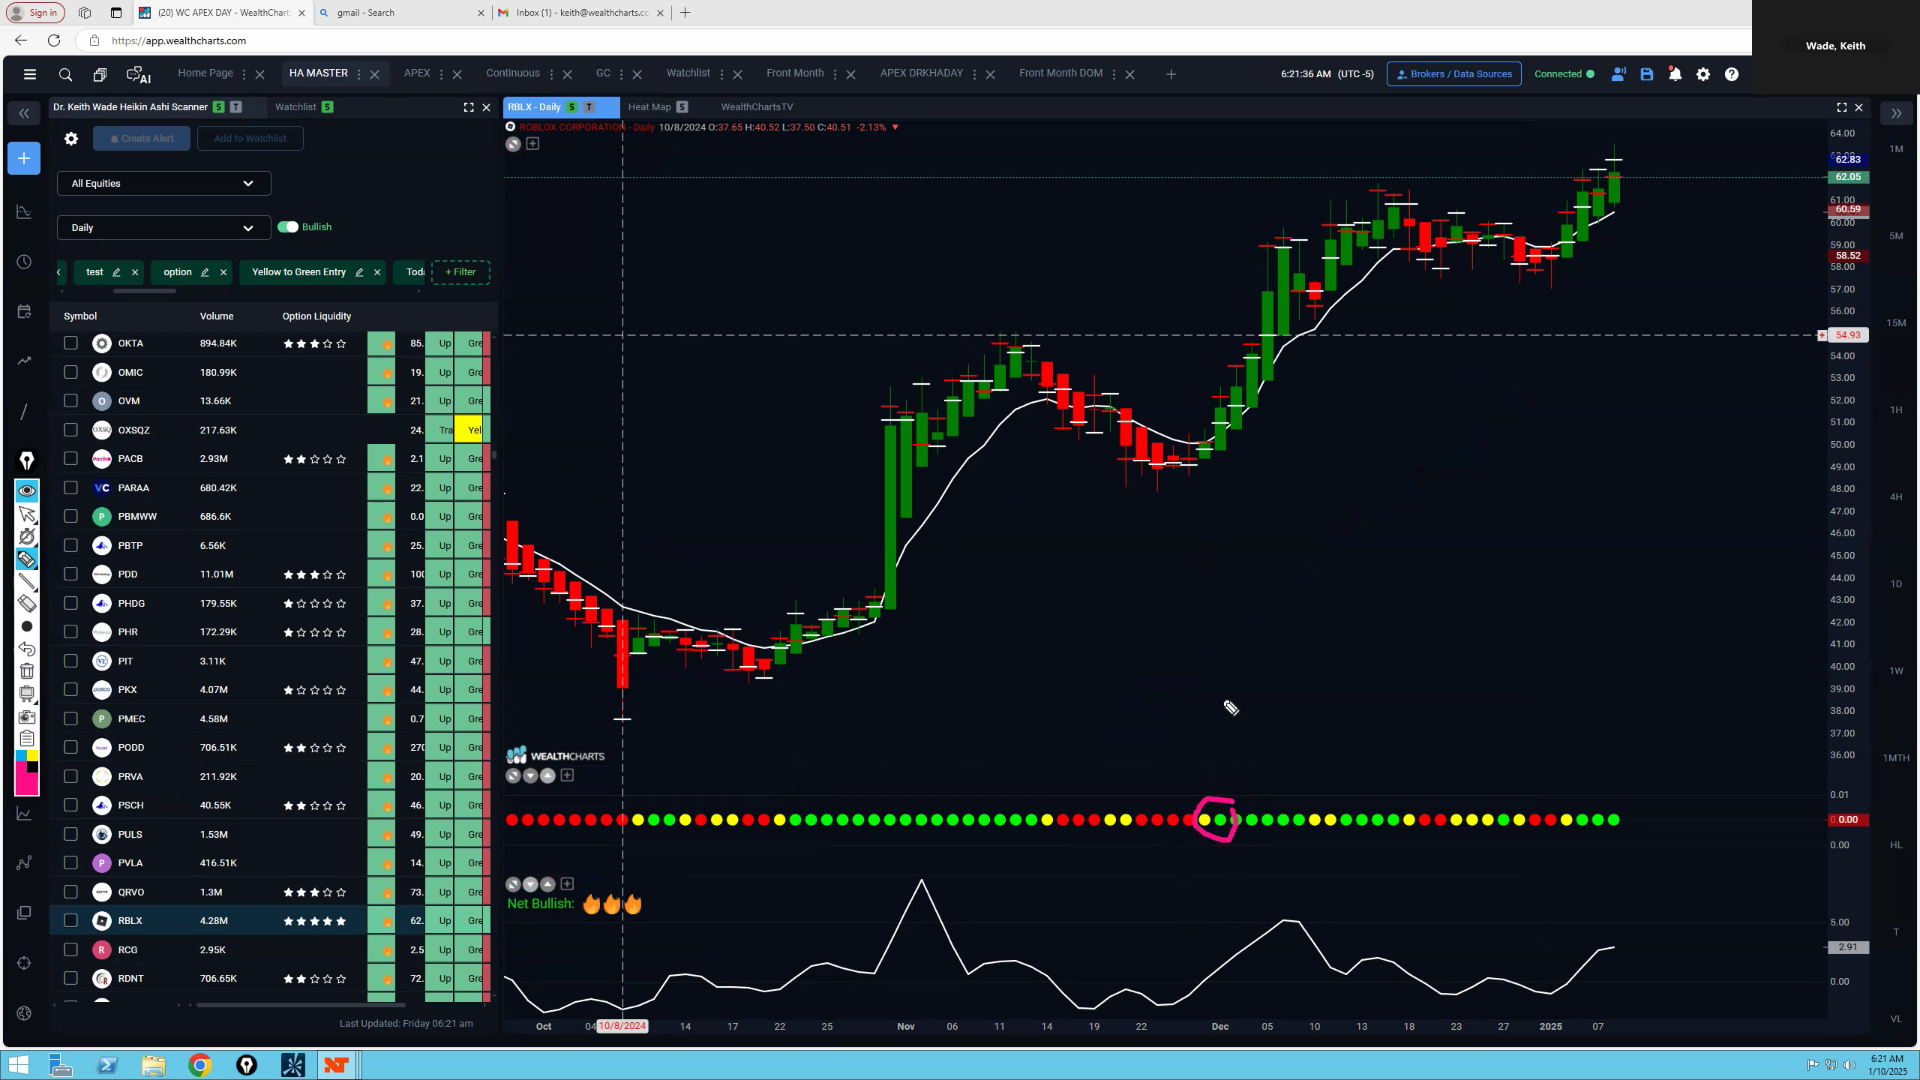Open Brokers / Data Sources
The height and width of the screenshot is (1080, 1920).
pos(1454,74)
